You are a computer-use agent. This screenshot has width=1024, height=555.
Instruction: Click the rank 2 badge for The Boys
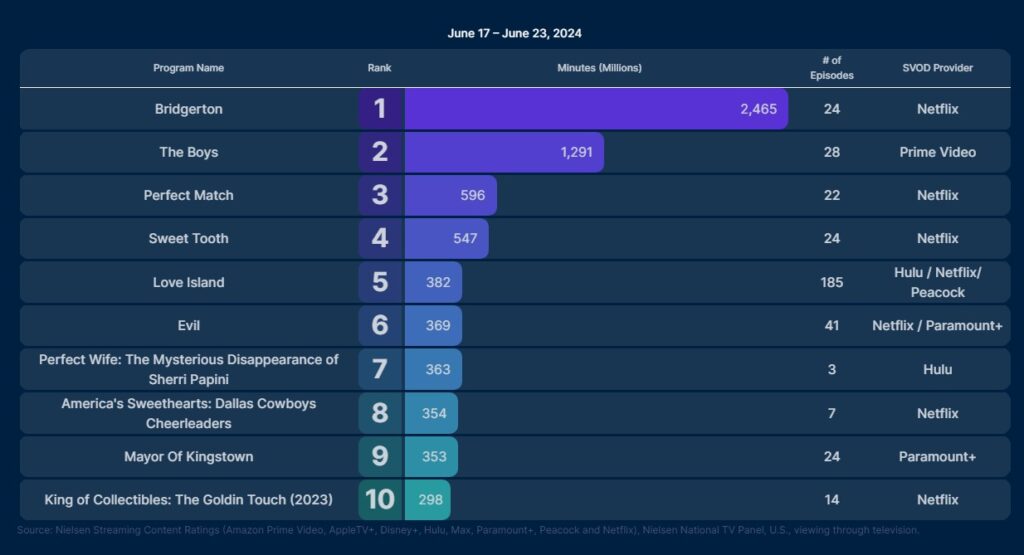(380, 152)
